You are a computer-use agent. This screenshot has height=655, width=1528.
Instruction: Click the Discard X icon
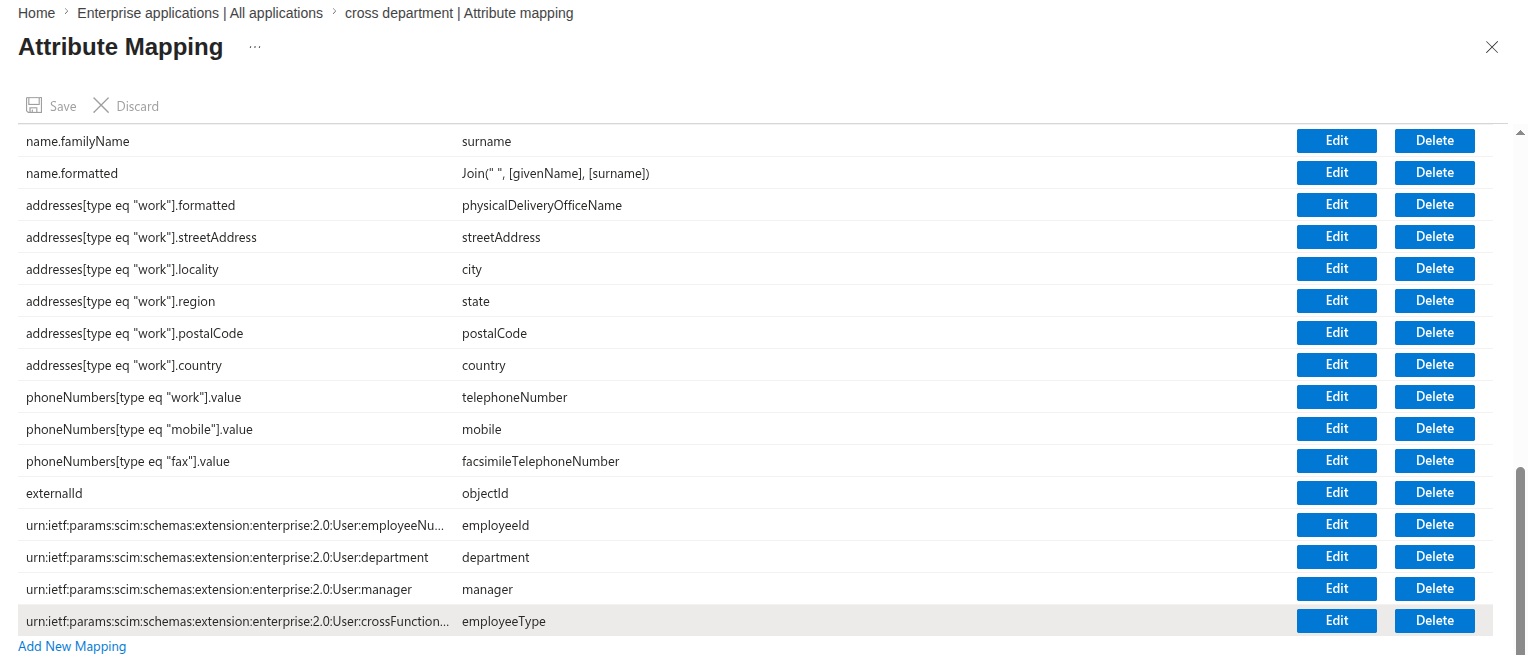click(x=101, y=106)
